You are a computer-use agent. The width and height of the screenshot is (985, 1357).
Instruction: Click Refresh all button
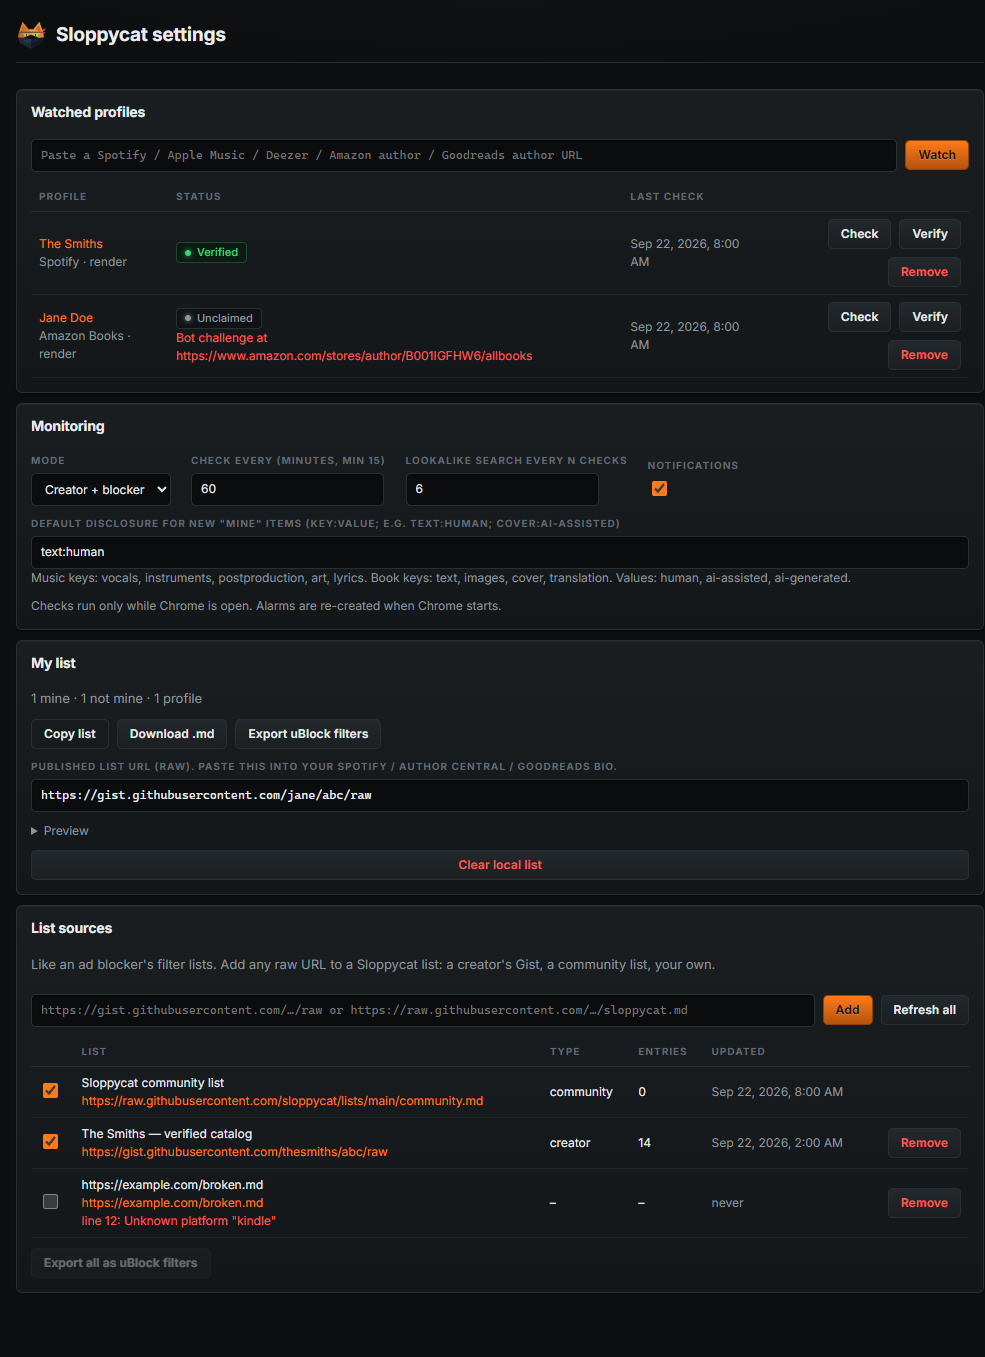coord(924,1010)
